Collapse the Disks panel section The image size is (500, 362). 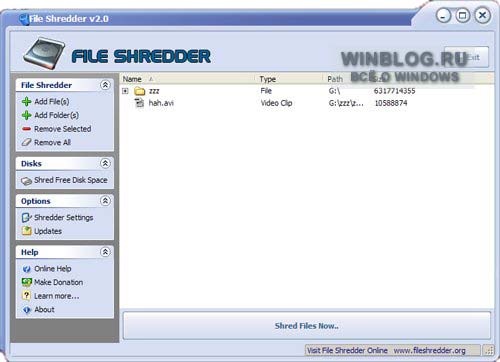105,163
